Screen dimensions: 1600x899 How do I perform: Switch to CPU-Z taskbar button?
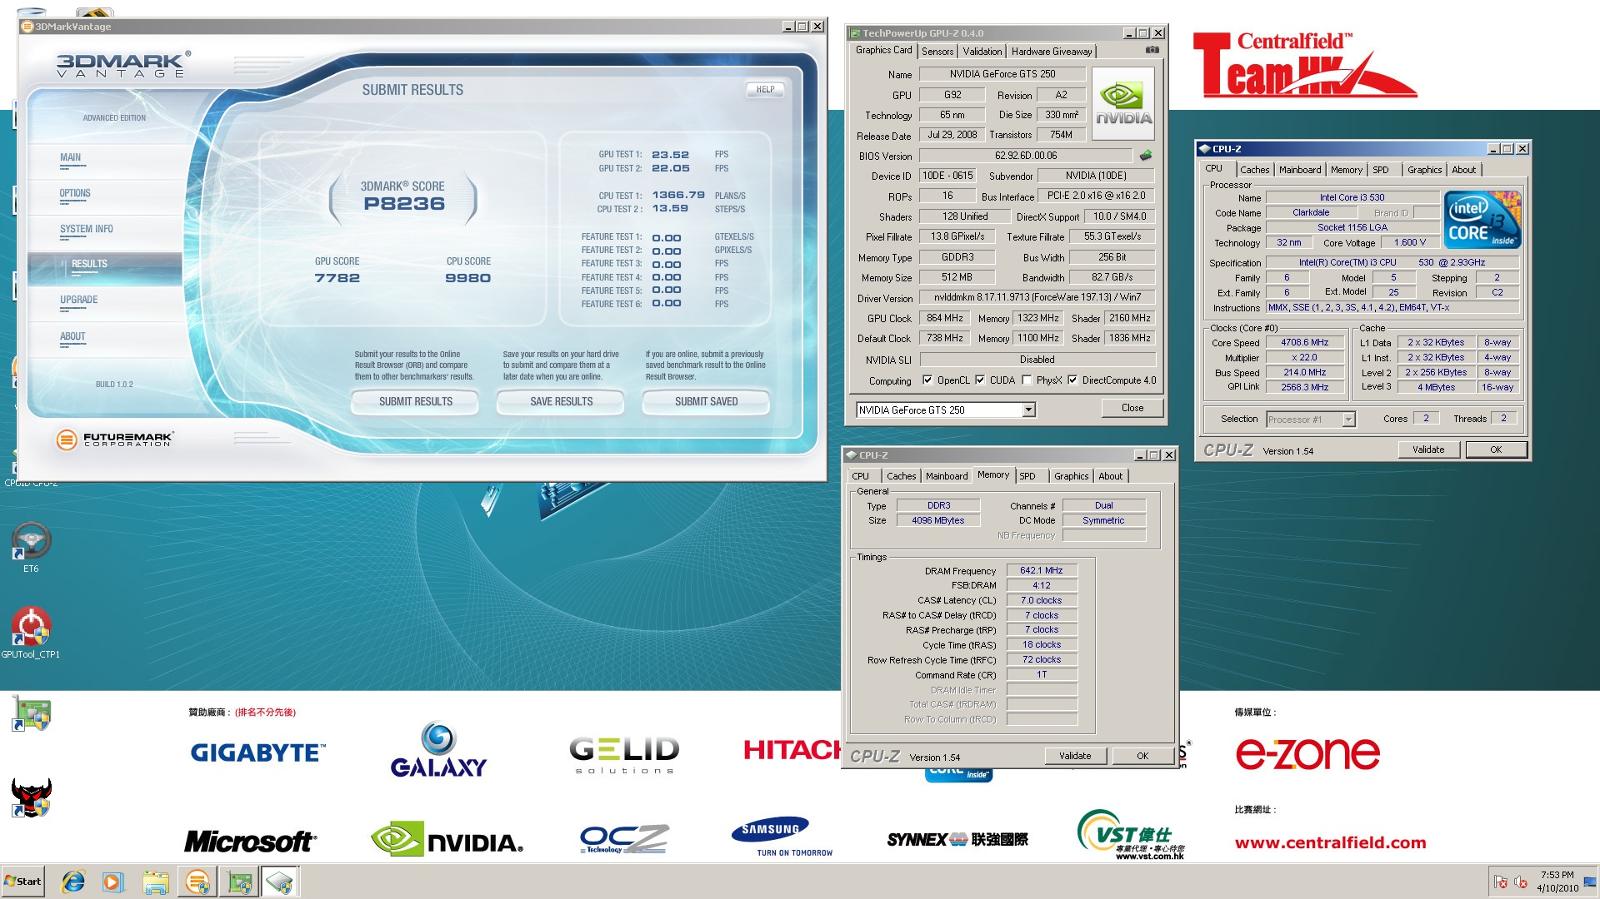(281, 882)
